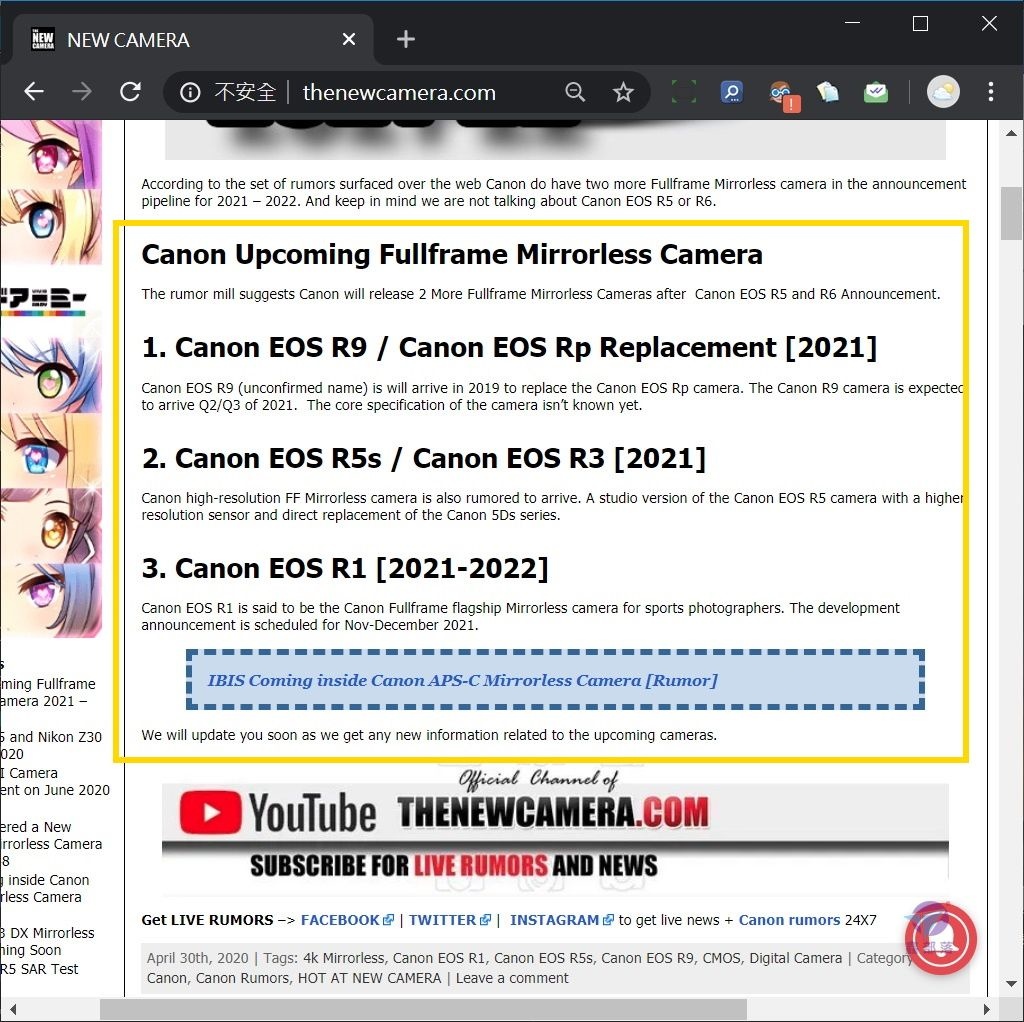1024x1022 pixels.
Task: Click heading '3. Canon EOS R1 [2021-2022]'
Action: (345, 568)
